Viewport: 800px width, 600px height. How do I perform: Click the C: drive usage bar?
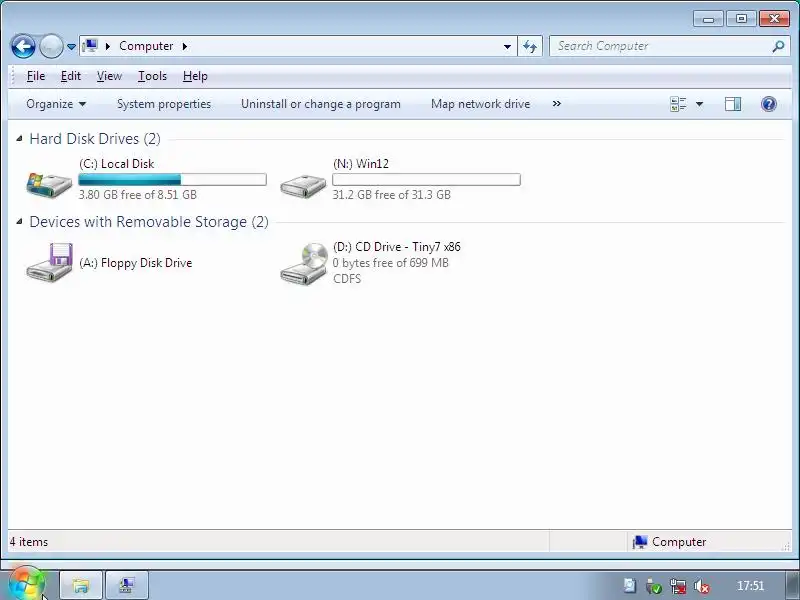[x=172, y=179]
